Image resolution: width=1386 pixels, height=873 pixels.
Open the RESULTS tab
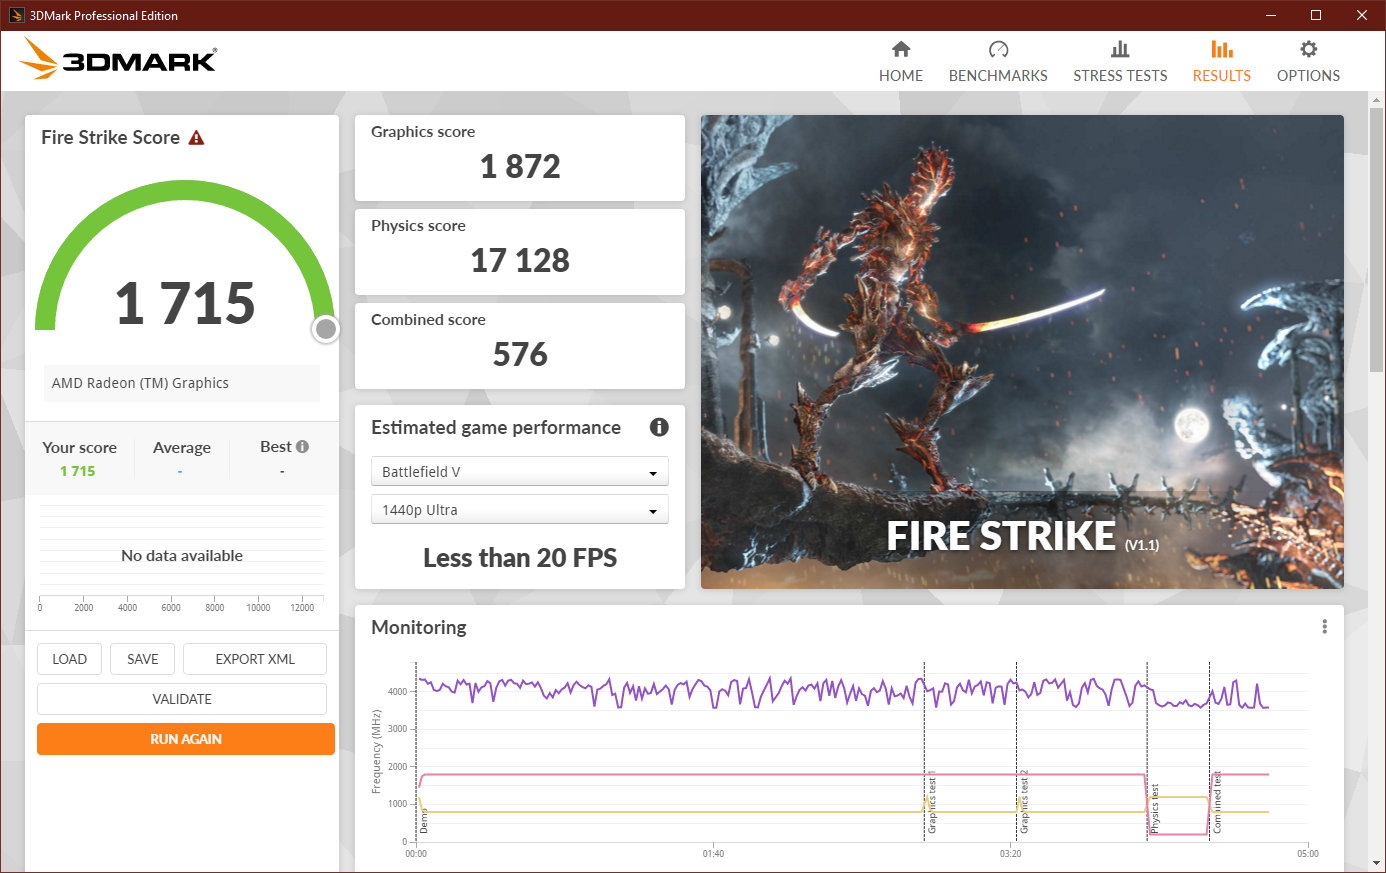point(1222,62)
